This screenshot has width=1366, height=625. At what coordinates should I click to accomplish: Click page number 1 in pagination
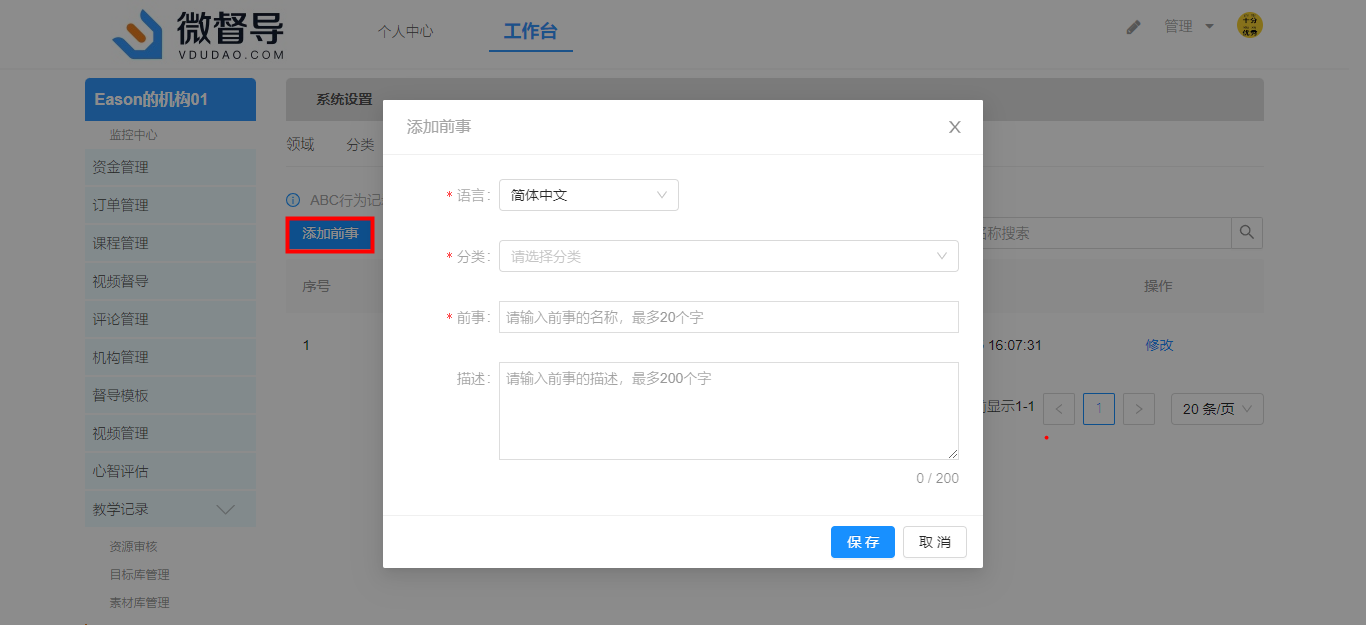click(x=1099, y=409)
